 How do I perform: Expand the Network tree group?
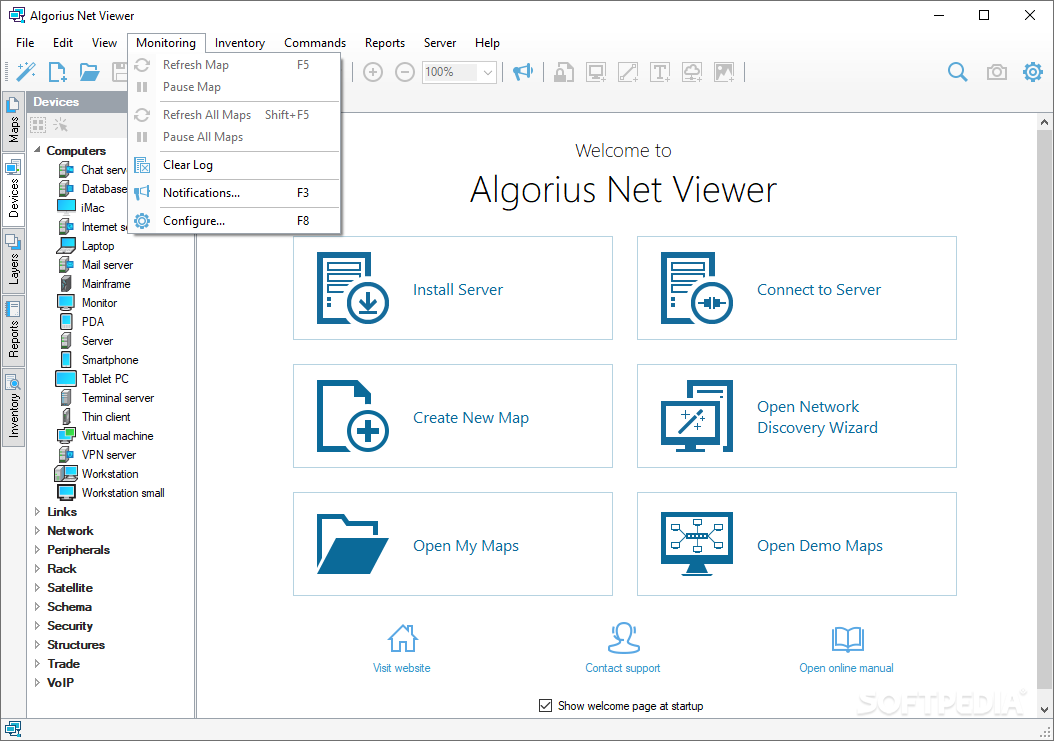coord(37,531)
